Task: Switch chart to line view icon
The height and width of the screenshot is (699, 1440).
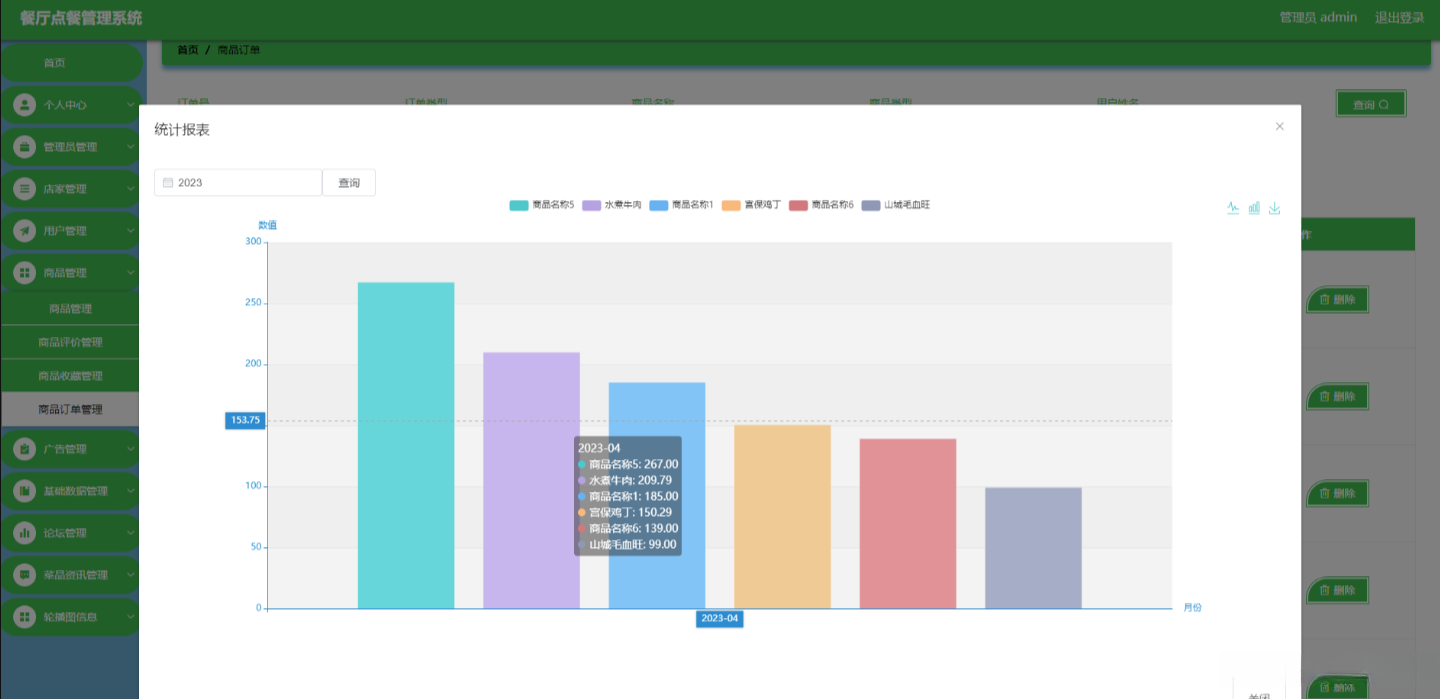Action: click(1233, 208)
